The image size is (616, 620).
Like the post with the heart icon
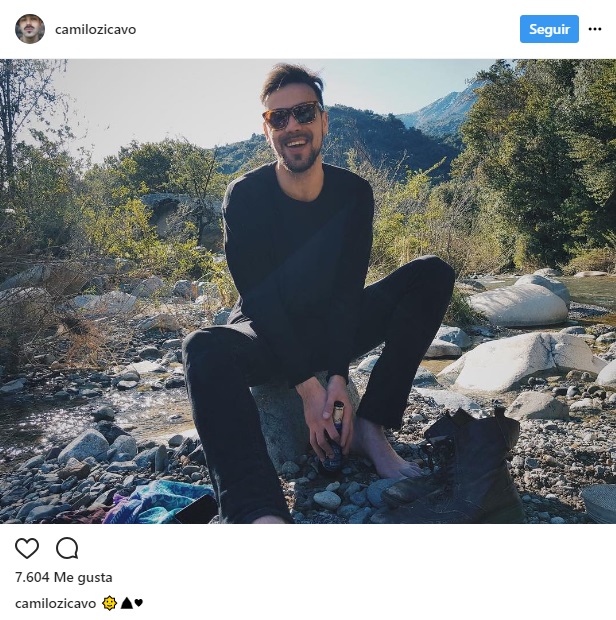27,548
